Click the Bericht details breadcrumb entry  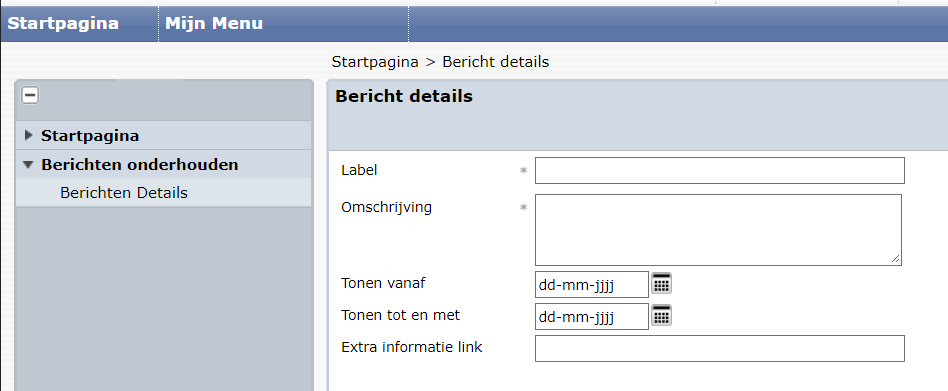496,62
